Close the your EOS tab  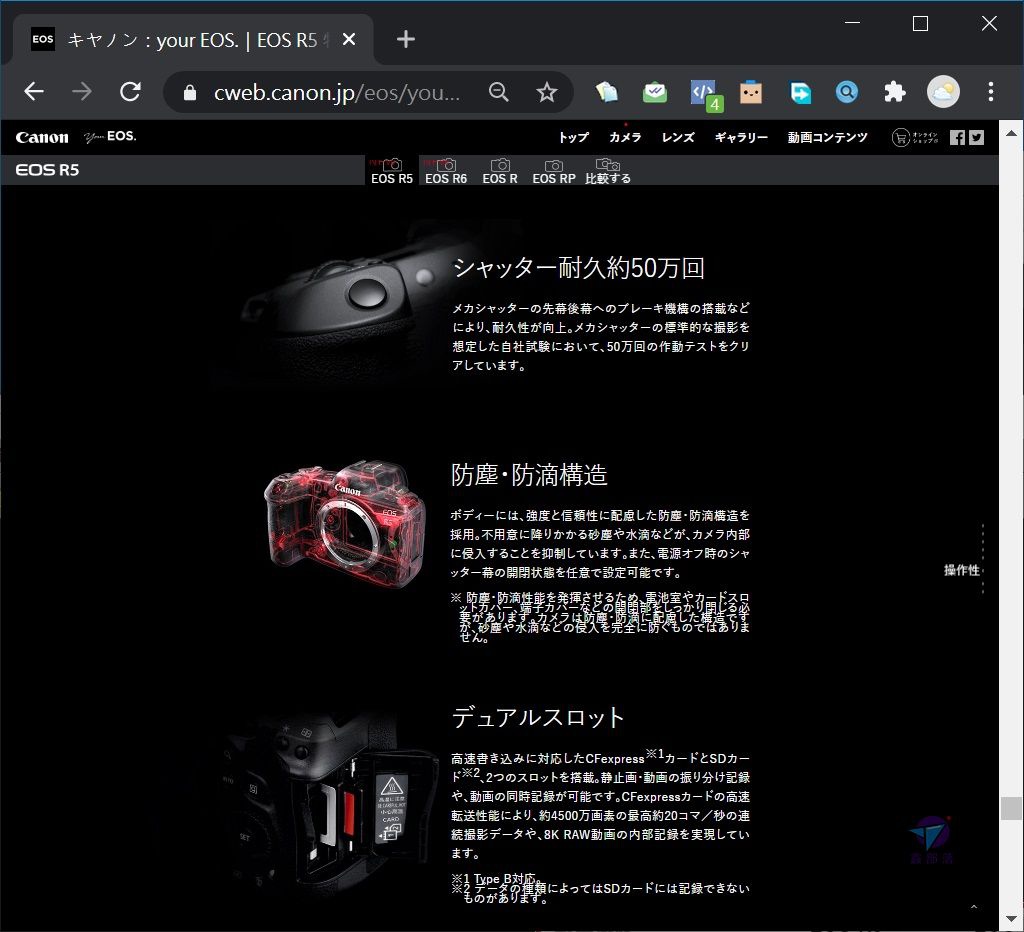tap(349, 40)
